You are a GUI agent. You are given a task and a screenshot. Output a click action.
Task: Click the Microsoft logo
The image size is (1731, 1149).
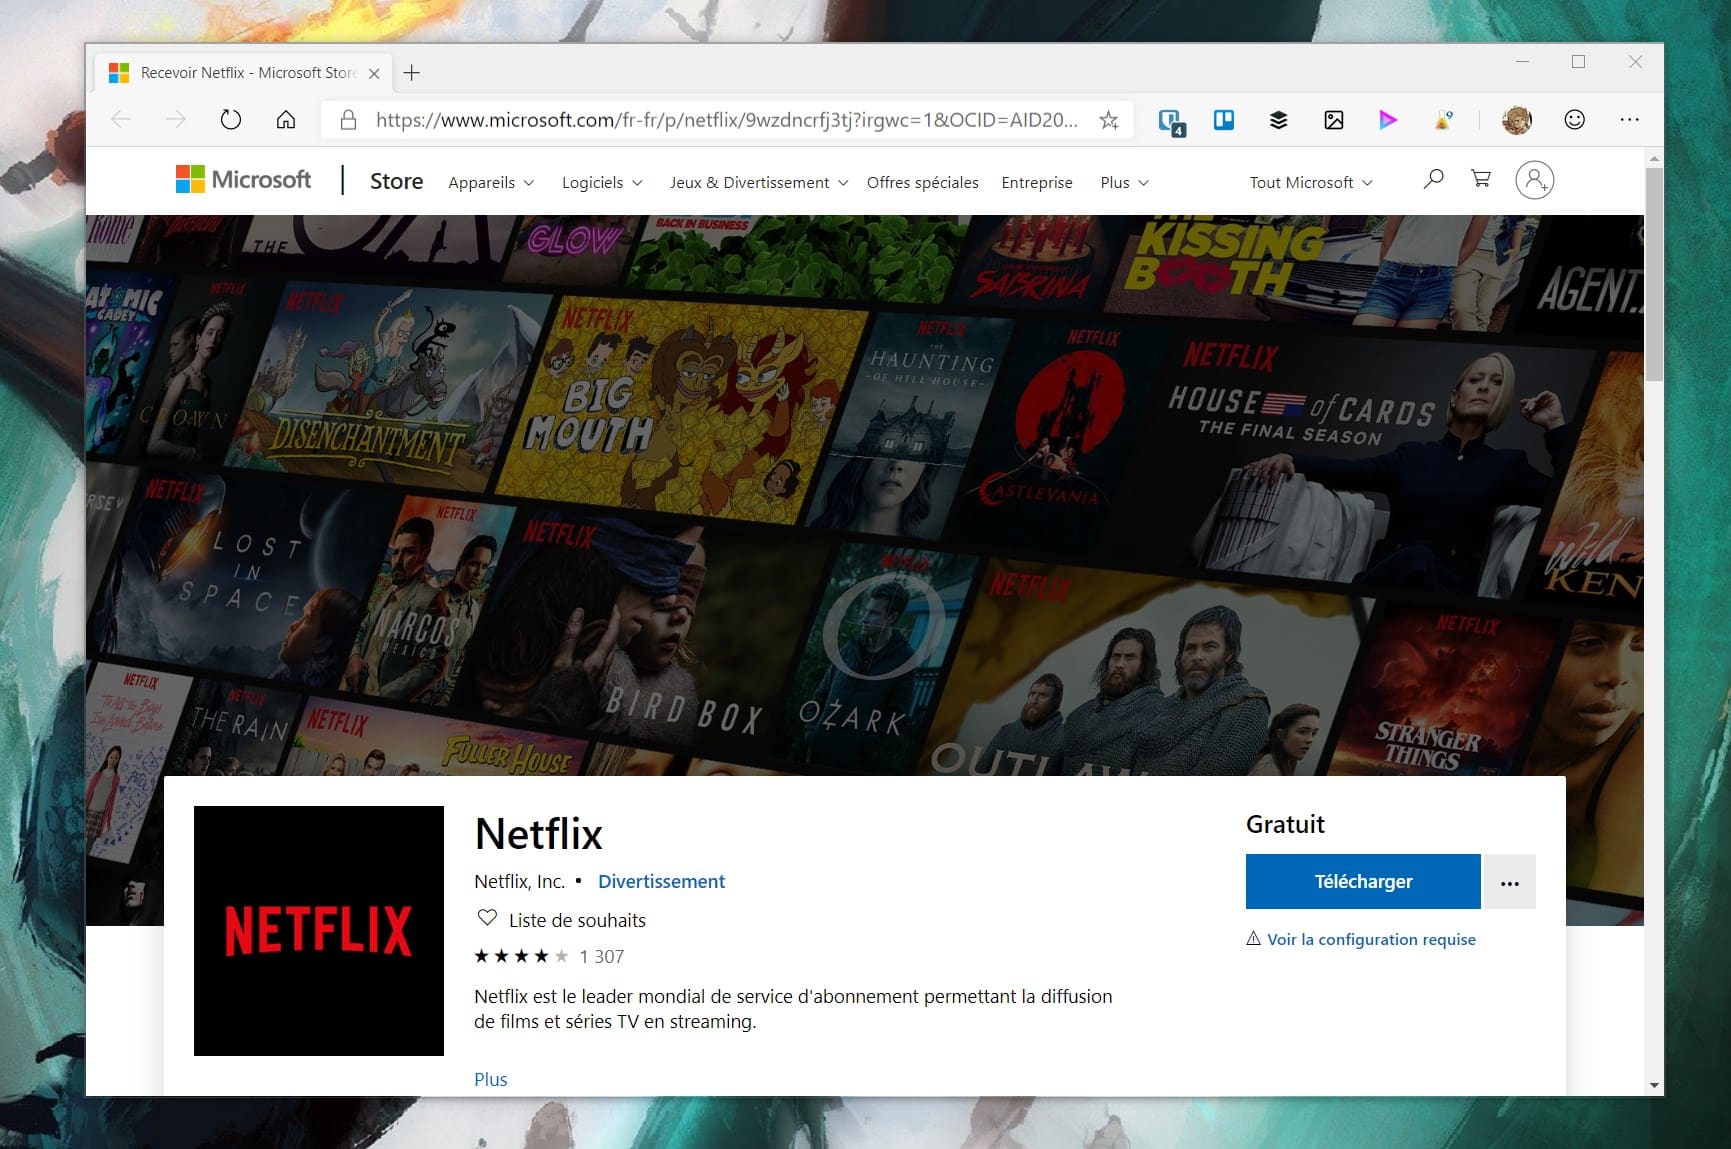coord(243,180)
